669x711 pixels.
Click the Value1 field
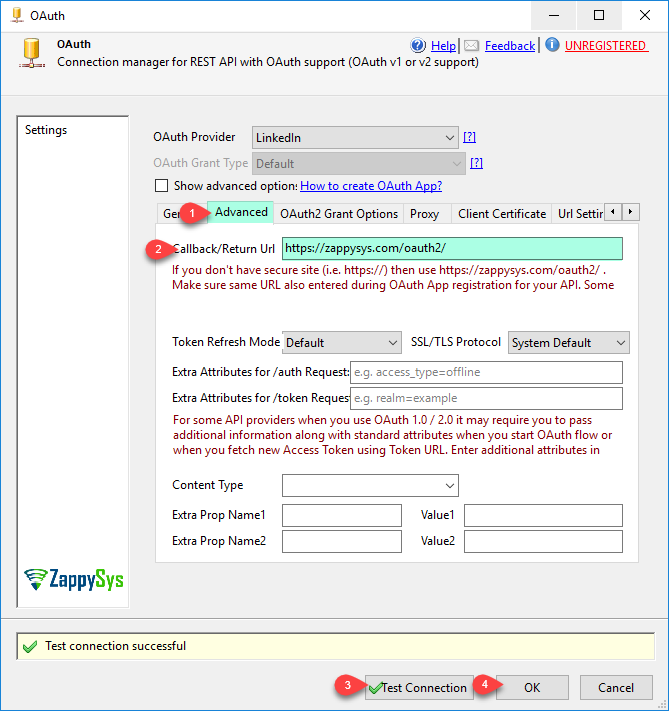(x=543, y=516)
